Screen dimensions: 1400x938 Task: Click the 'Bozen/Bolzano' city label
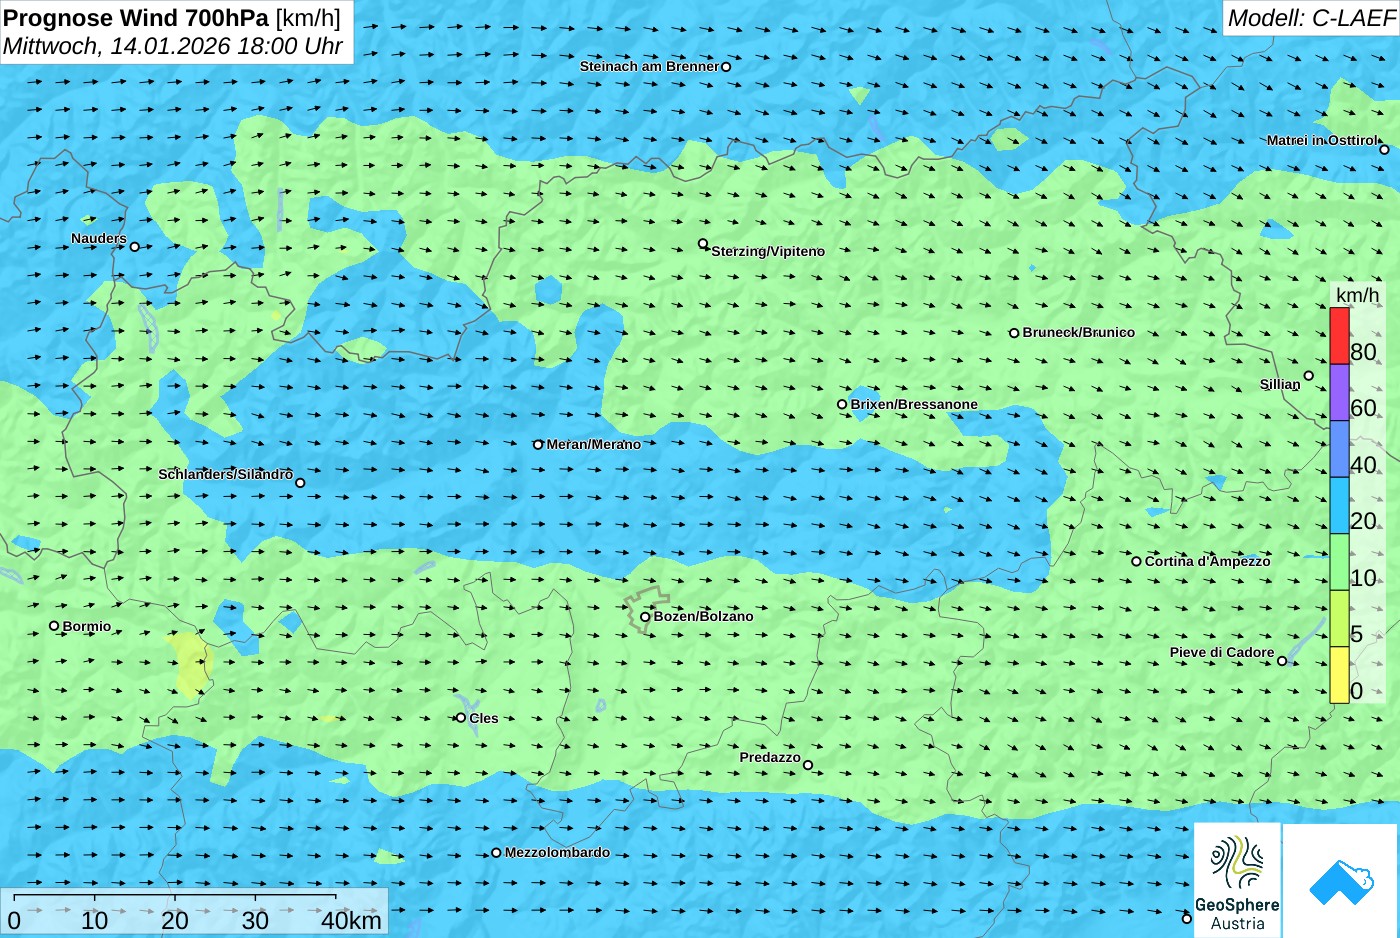tap(703, 616)
